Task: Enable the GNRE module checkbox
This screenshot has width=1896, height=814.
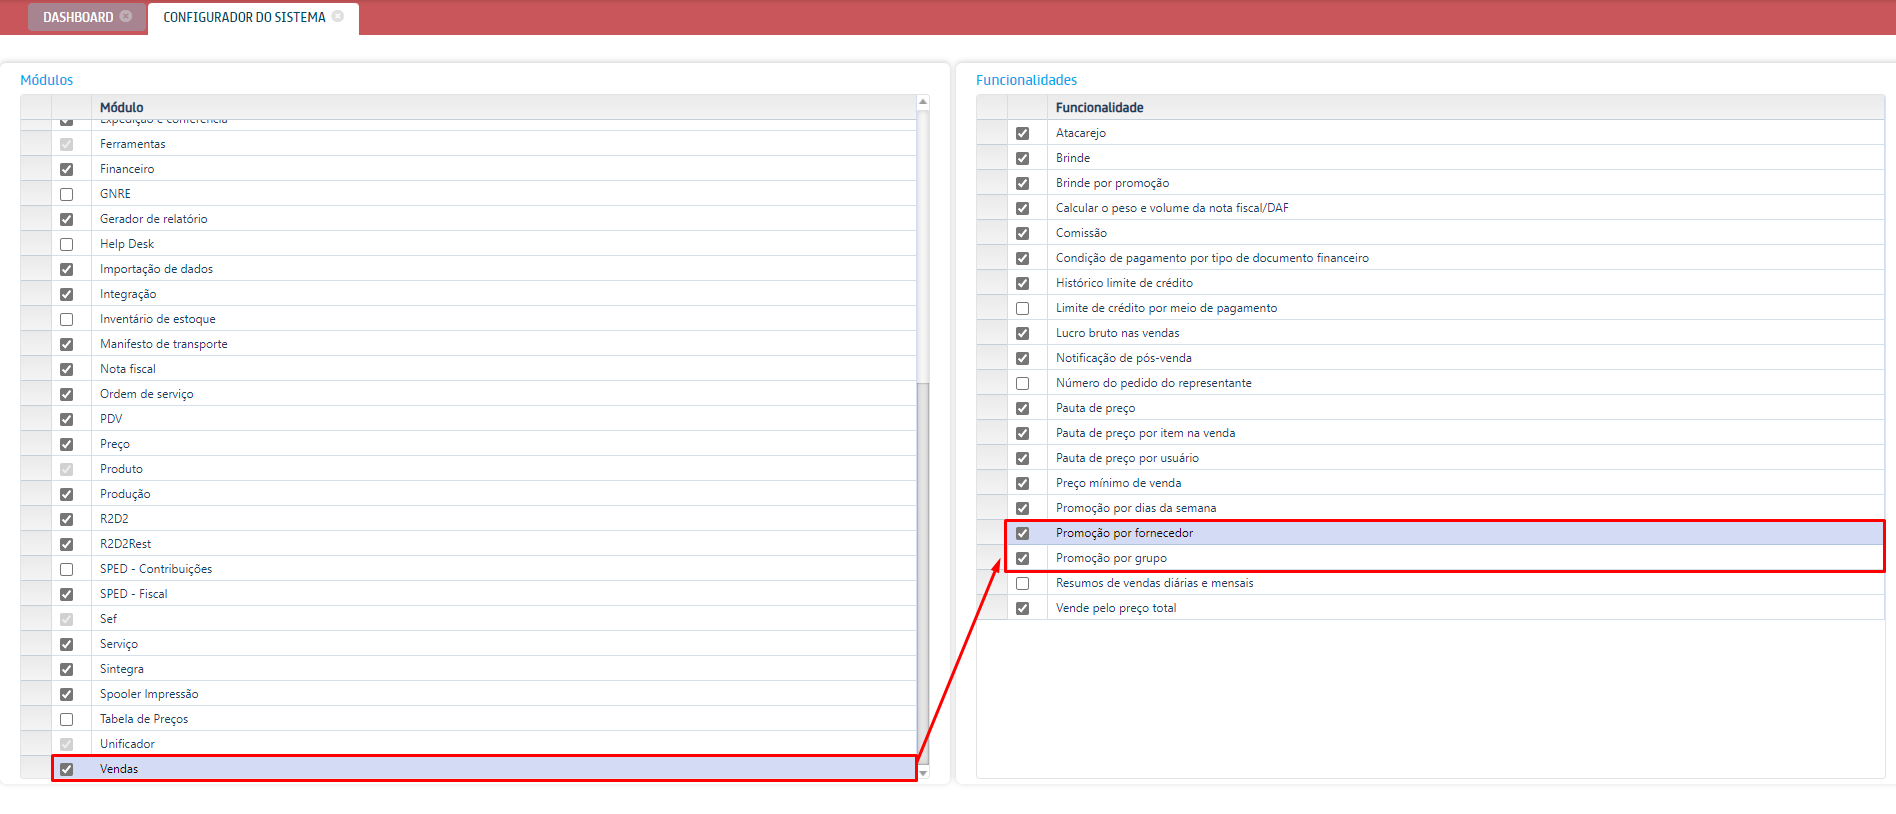Action: (x=66, y=194)
